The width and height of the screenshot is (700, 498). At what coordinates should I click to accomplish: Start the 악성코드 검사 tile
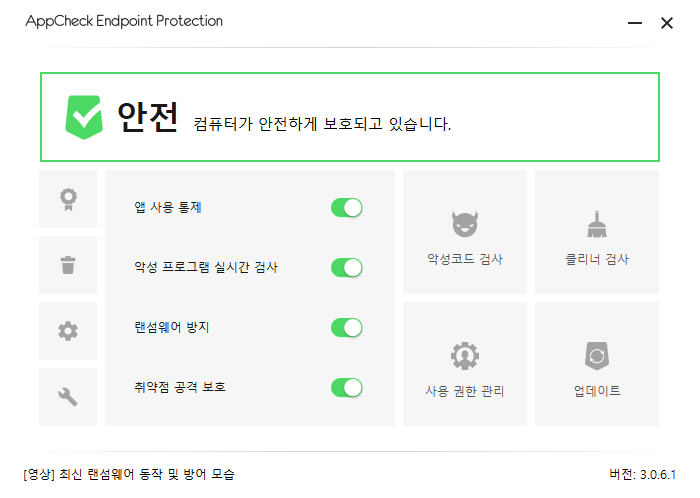[x=465, y=232]
